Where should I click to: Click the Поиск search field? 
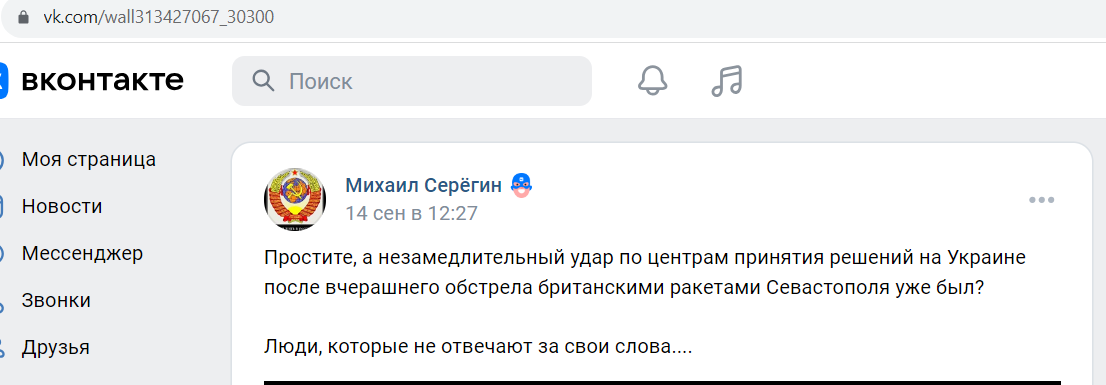(412, 81)
